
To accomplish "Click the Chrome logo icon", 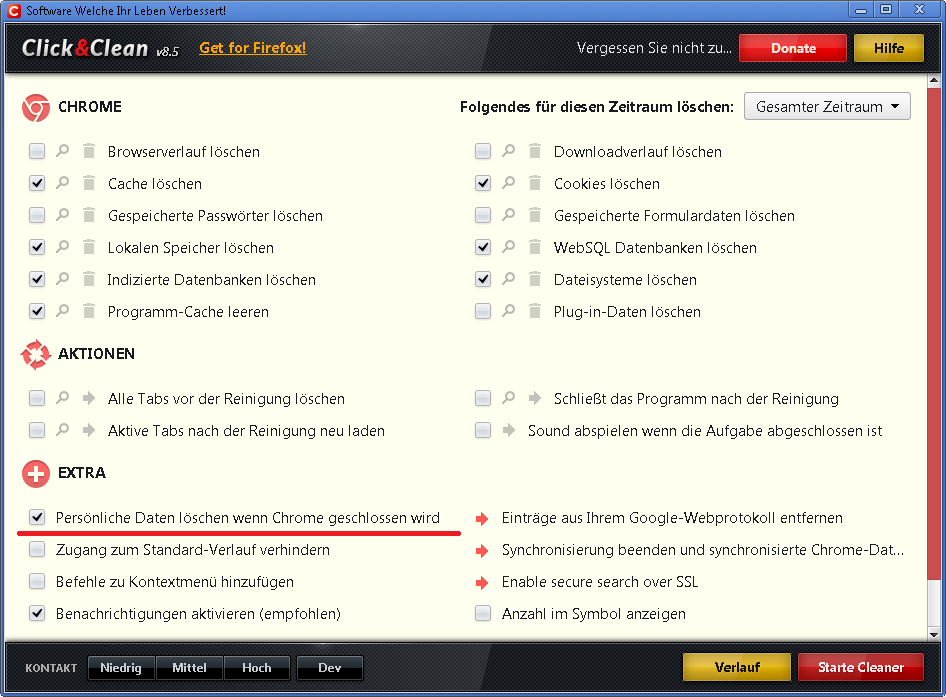I will click(36, 108).
